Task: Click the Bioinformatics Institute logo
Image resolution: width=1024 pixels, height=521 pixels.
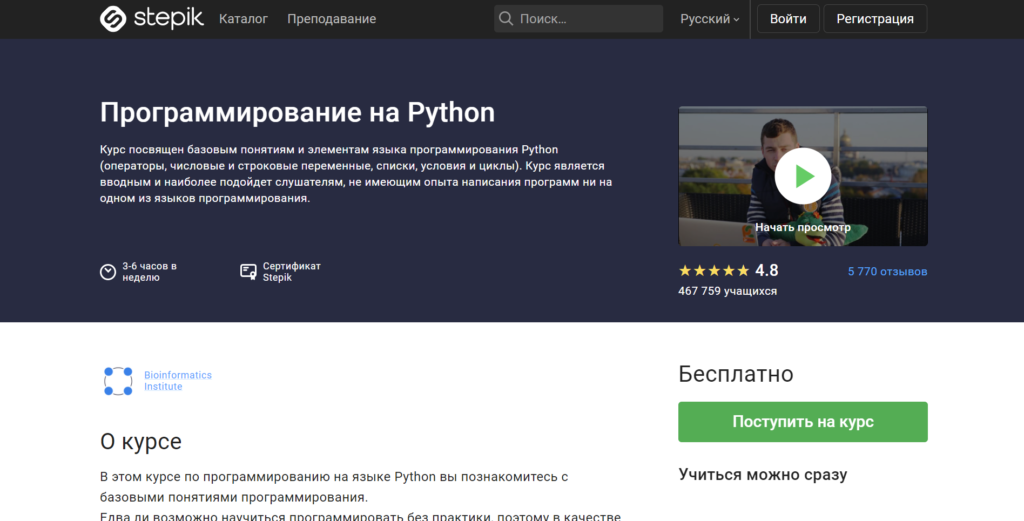Action: pos(118,381)
